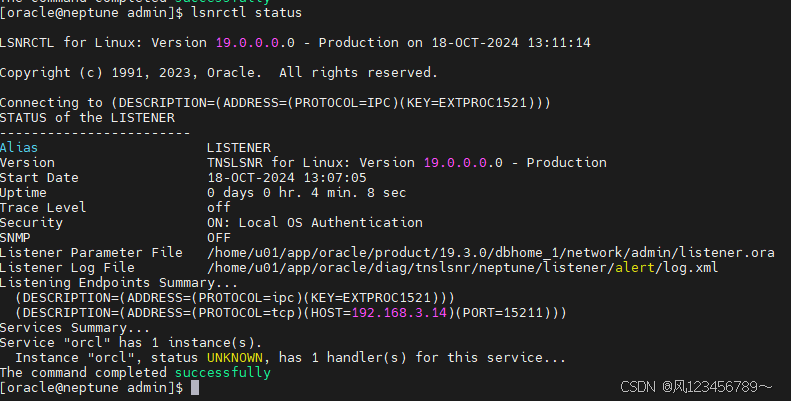Click the Trace Level off value

click(x=218, y=208)
